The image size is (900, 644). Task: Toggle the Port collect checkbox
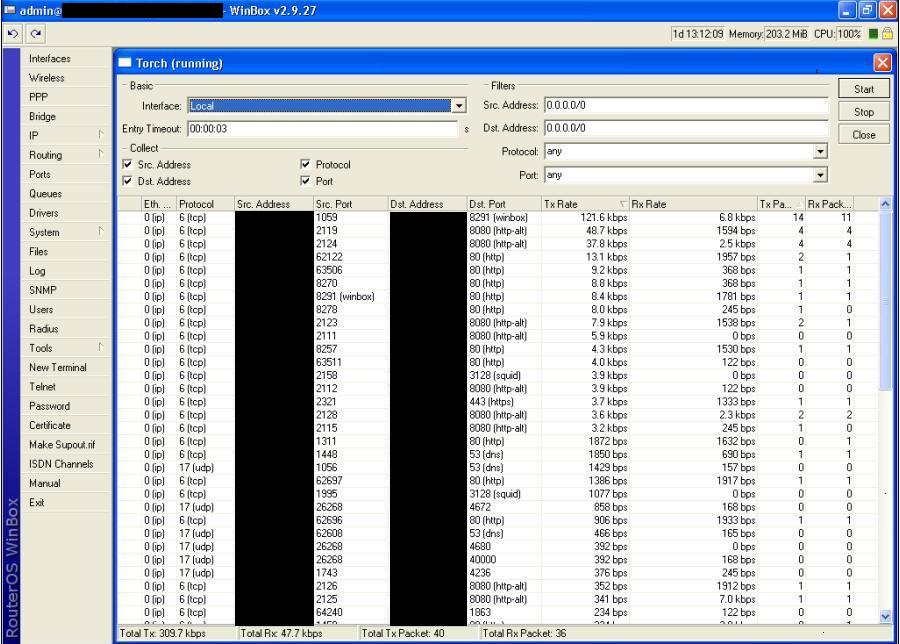[305, 181]
